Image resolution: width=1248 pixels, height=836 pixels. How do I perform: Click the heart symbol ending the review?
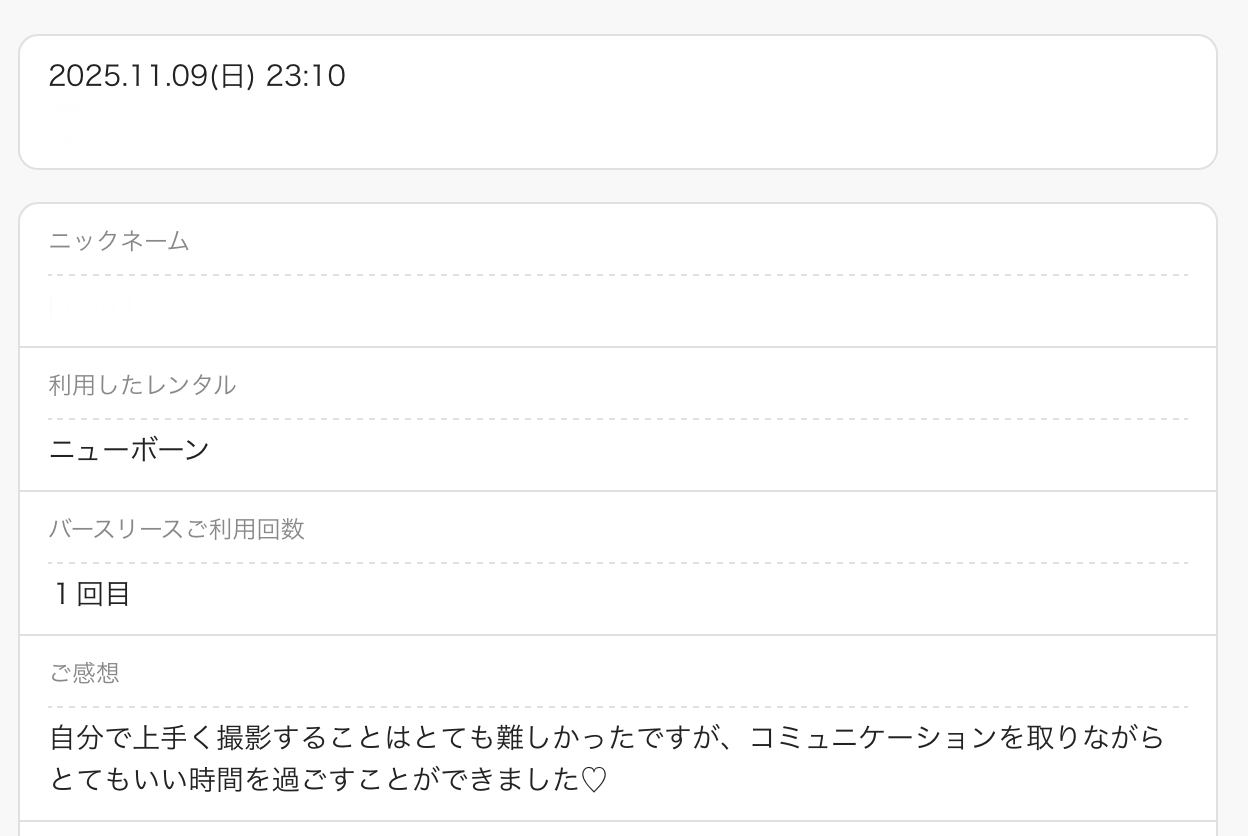click(x=594, y=780)
